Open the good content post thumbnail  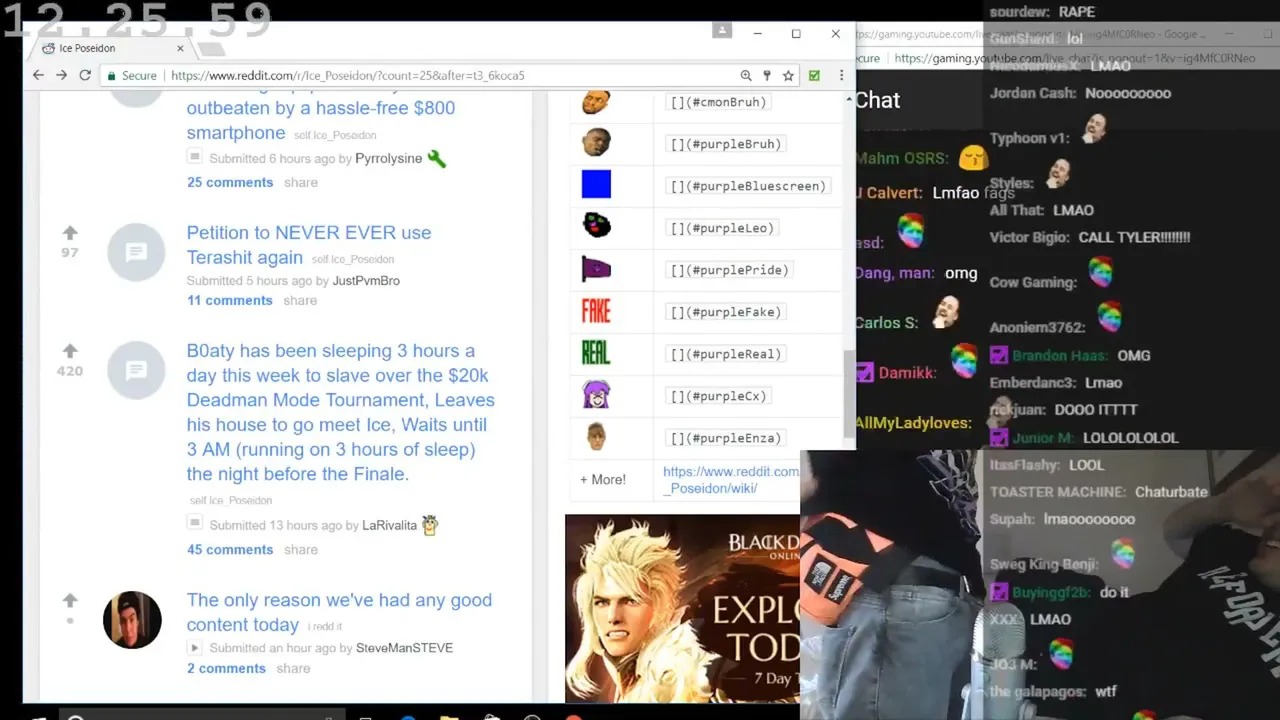pyautogui.click(x=132, y=620)
